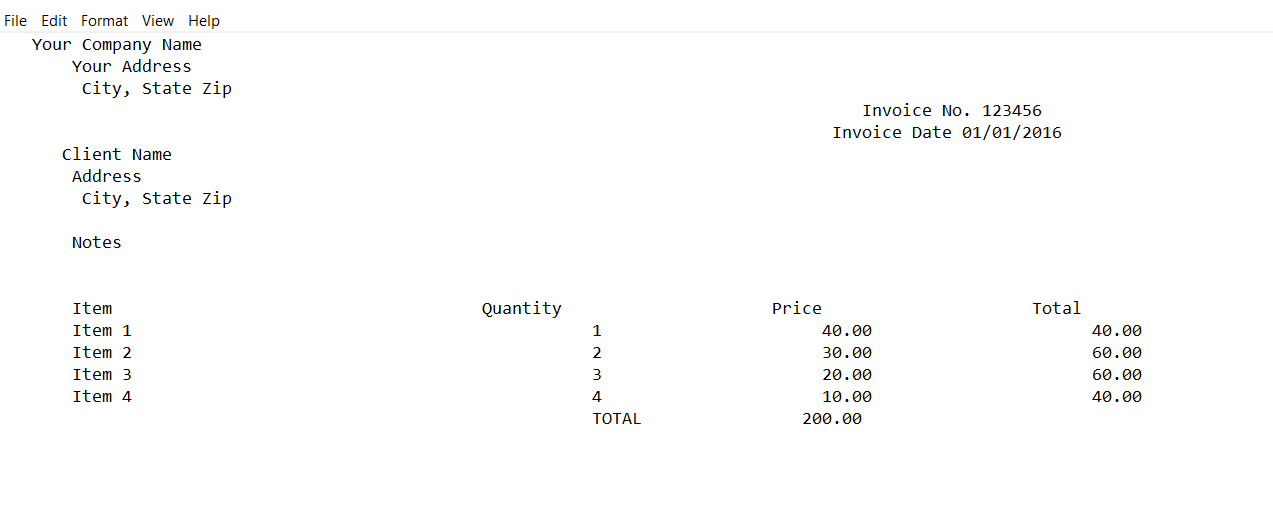
Task: Click the 'Total' column header text
Action: pos(1057,309)
